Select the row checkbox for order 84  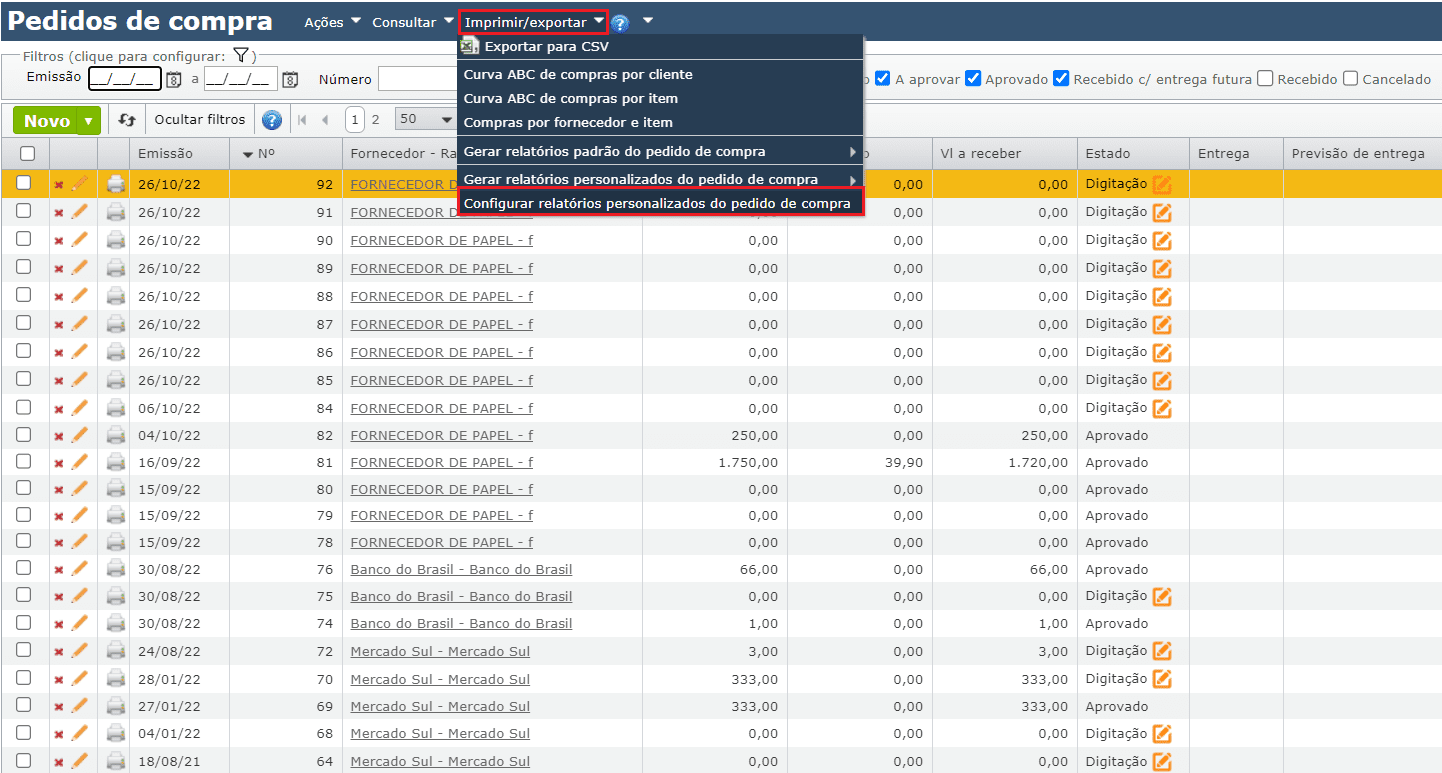pyautogui.click(x=24, y=407)
